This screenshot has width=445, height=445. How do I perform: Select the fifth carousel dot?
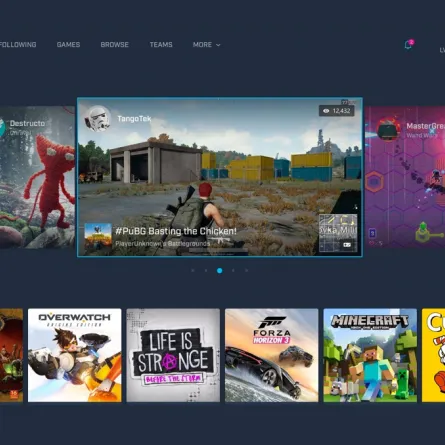pyautogui.click(x=246, y=271)
